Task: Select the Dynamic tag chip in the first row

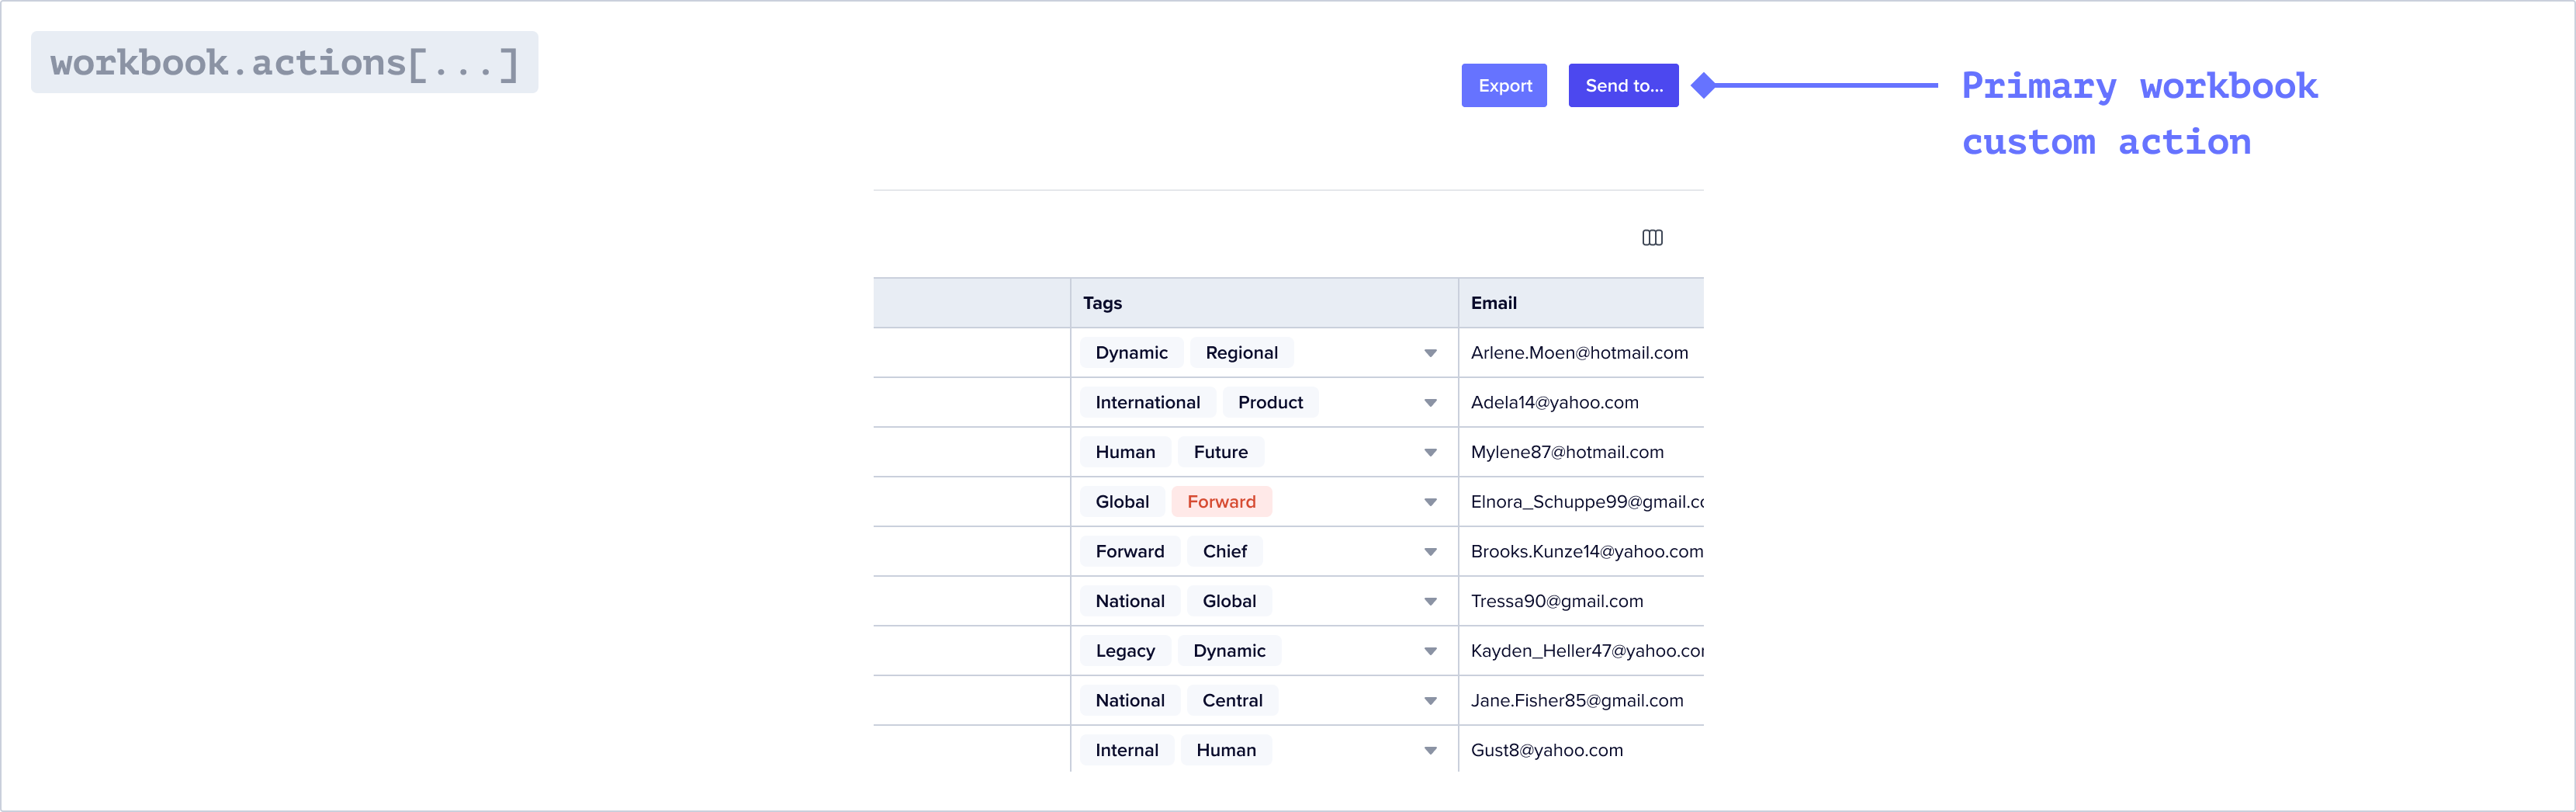Action: pos(1131,352)
